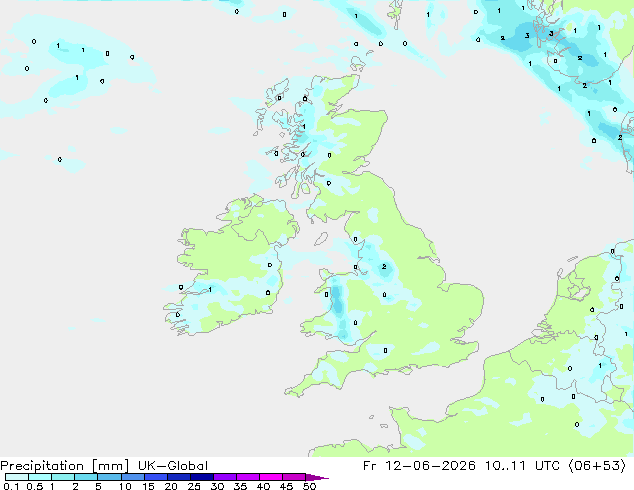This screenshot has width=634, height=490.
Task: Select the 40–45 mm magenta legend swatch
Action: pyautogui.click(x=271, y=477)
